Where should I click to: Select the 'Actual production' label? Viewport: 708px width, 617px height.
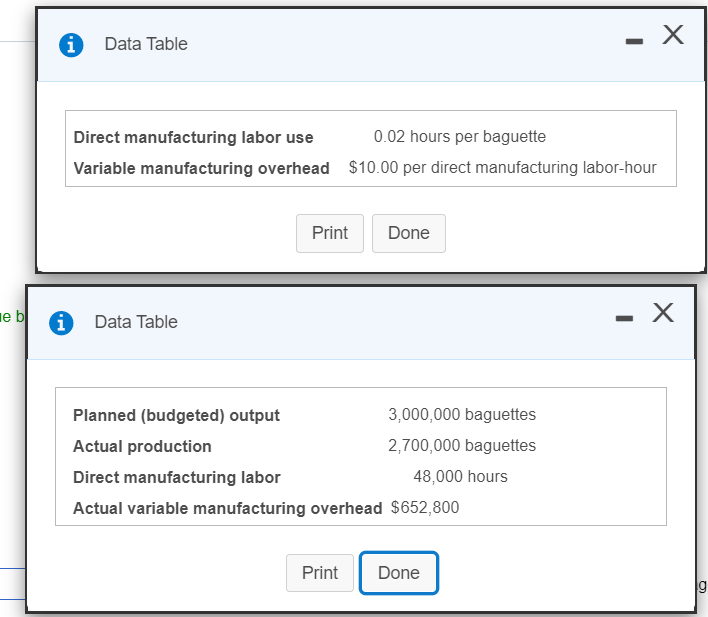coord(142,446)
